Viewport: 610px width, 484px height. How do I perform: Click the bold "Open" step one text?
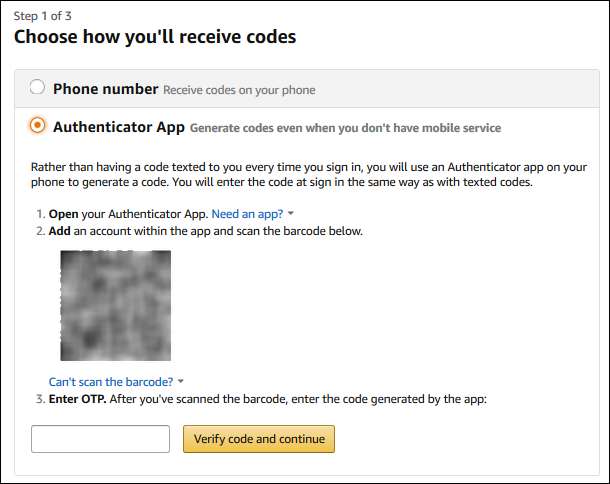point(65,214)
